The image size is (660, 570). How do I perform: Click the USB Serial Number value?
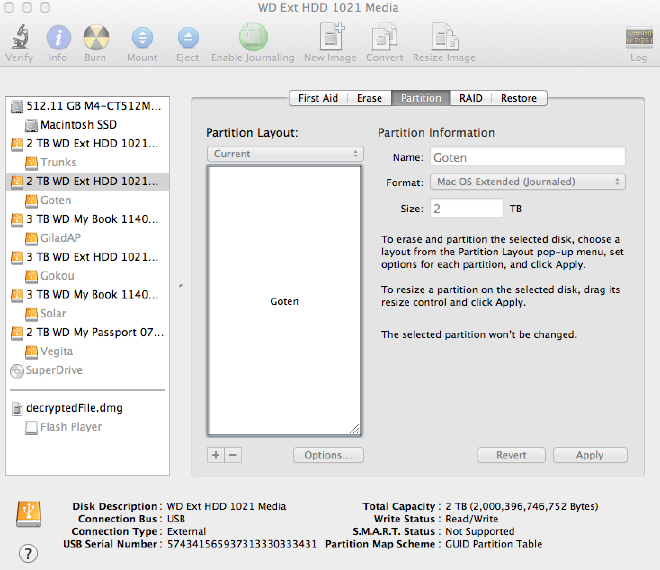[x=242, y=544]
